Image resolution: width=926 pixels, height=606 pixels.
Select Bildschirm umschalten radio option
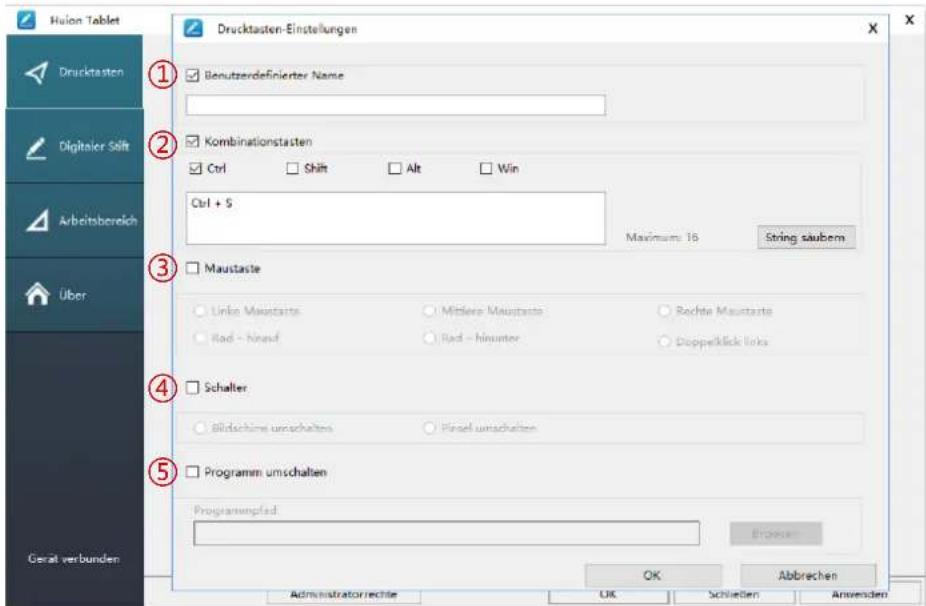(x=200, y=428)
